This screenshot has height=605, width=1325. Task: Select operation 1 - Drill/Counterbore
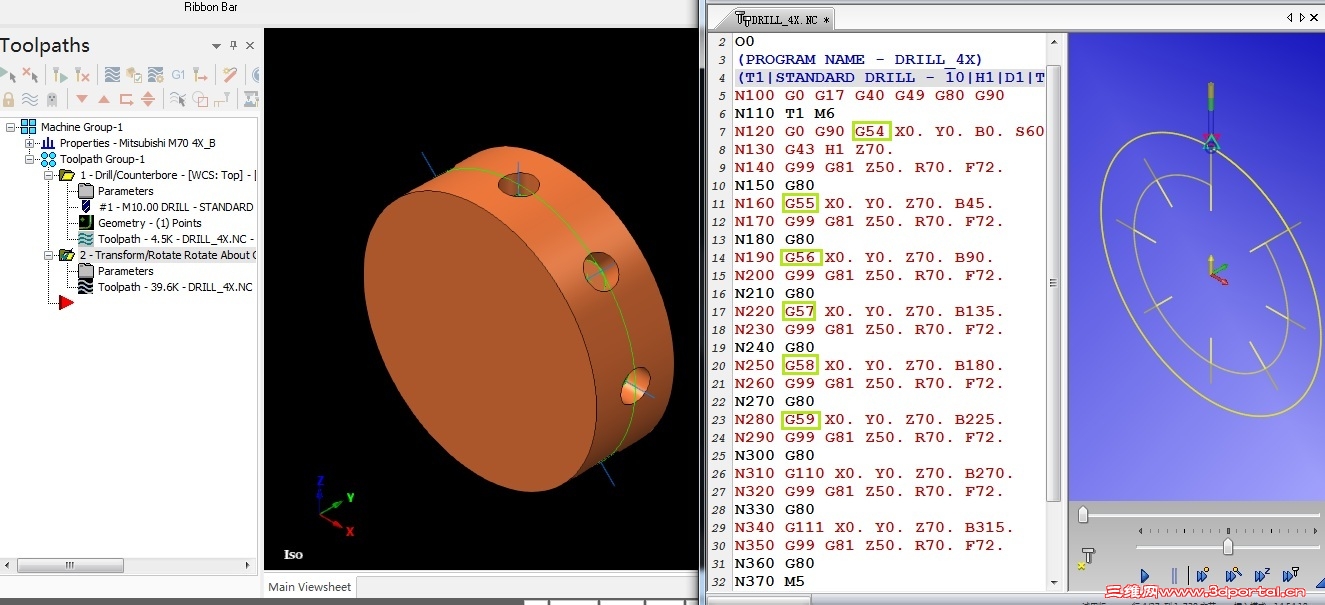[168, 175]
